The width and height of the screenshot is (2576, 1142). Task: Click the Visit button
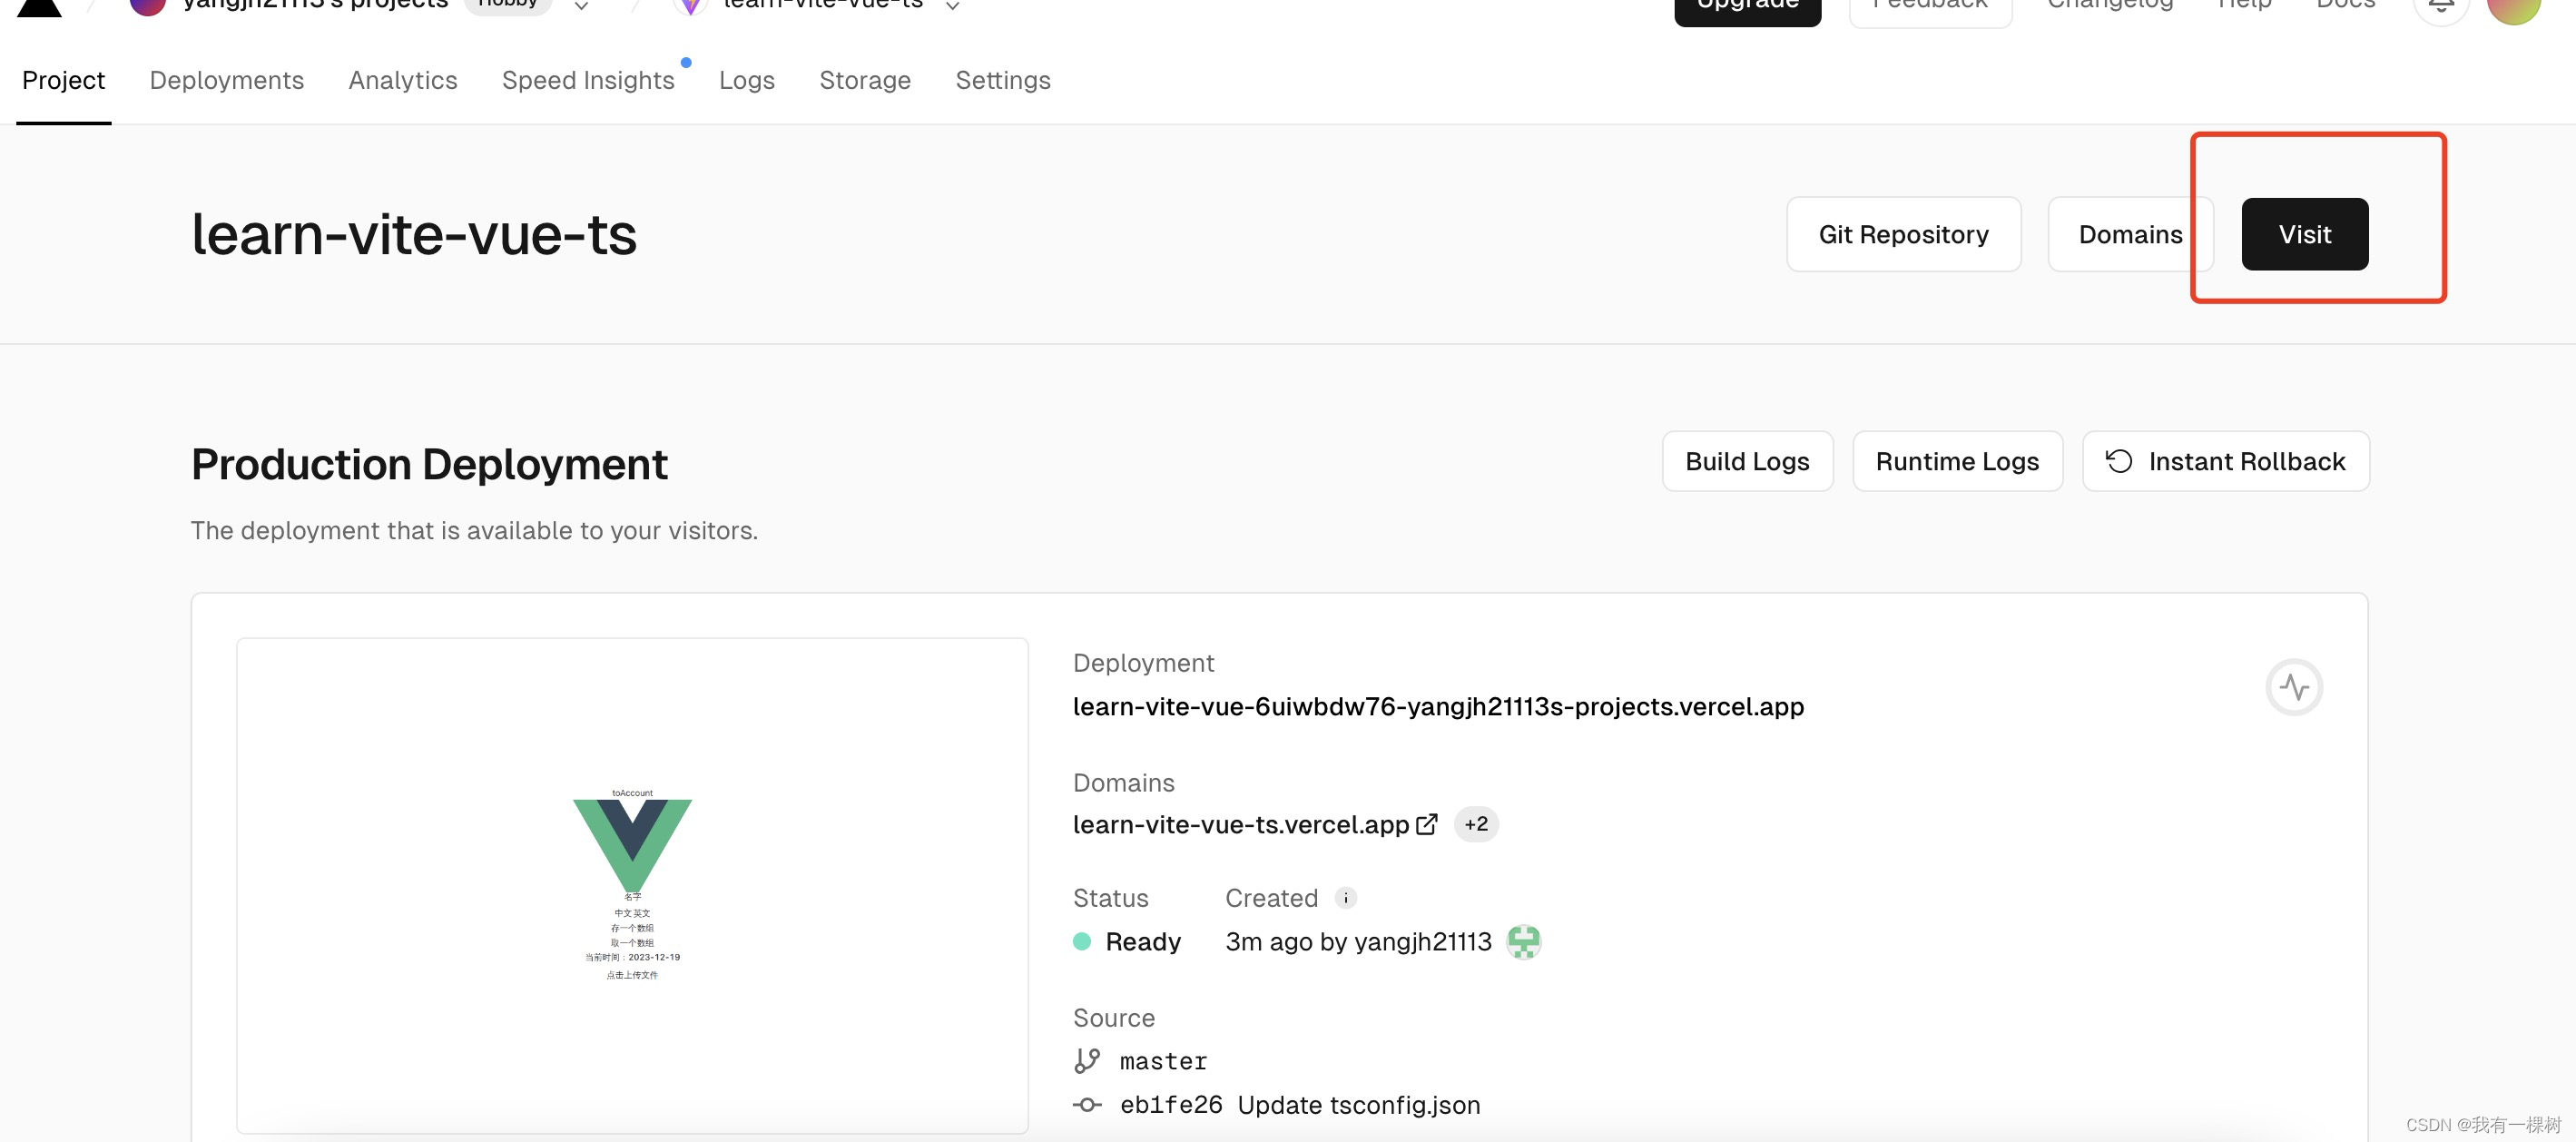point(2304,234)
